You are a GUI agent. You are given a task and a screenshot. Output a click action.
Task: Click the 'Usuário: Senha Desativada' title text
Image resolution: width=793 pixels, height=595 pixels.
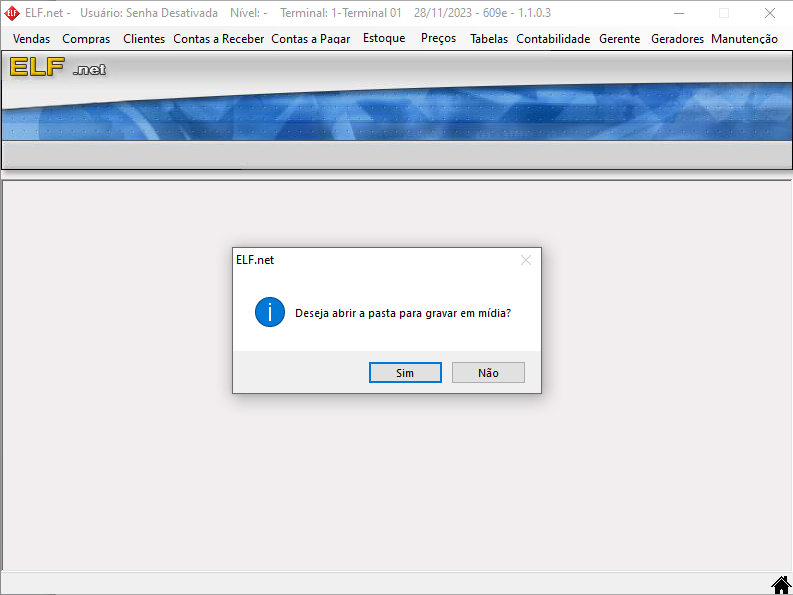tap(149, 13)
